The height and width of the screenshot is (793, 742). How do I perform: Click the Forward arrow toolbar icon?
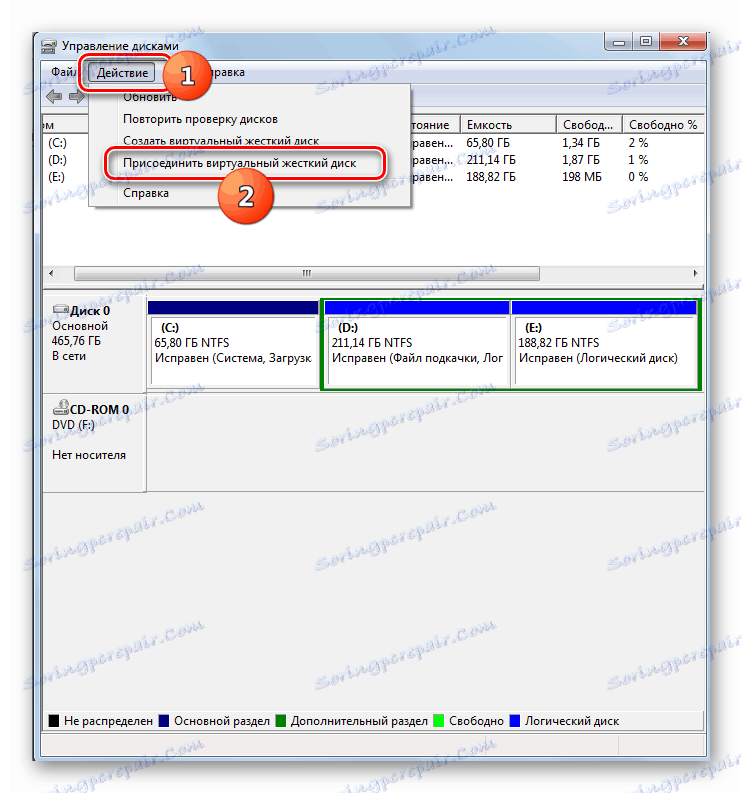pos(77,97)
